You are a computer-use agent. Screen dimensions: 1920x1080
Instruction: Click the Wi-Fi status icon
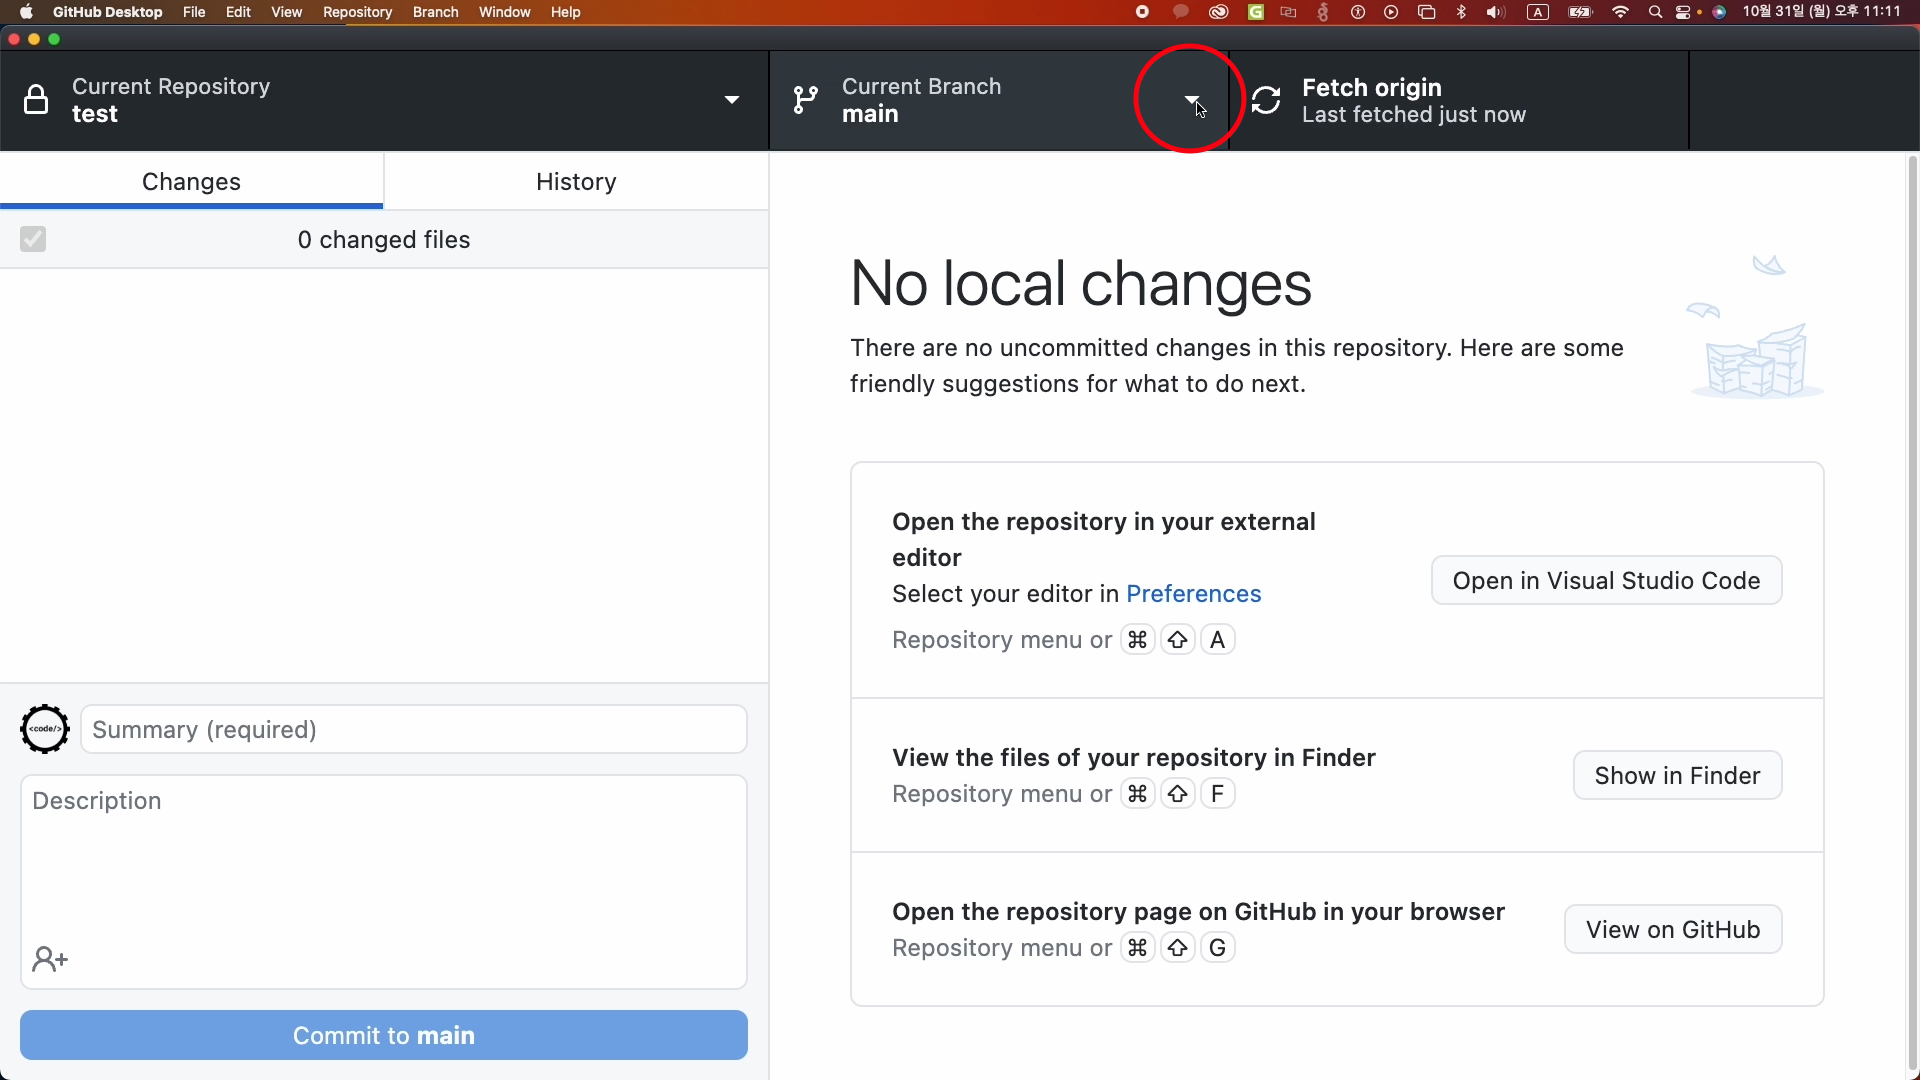click(1621, 12)
